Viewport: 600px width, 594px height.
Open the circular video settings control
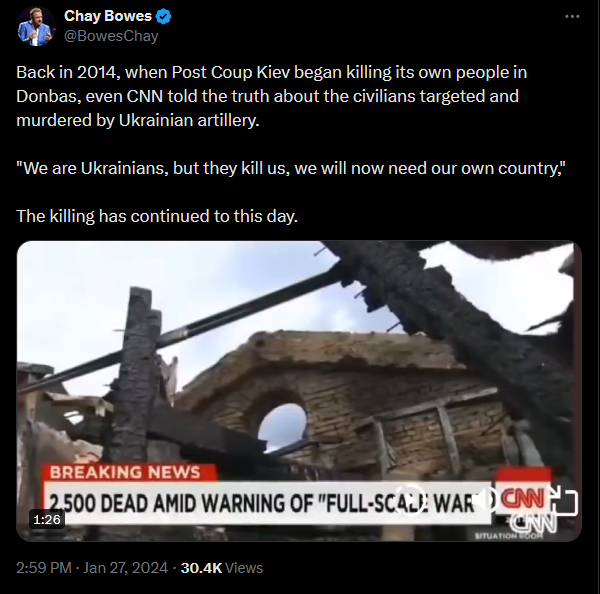pos(410,500)
